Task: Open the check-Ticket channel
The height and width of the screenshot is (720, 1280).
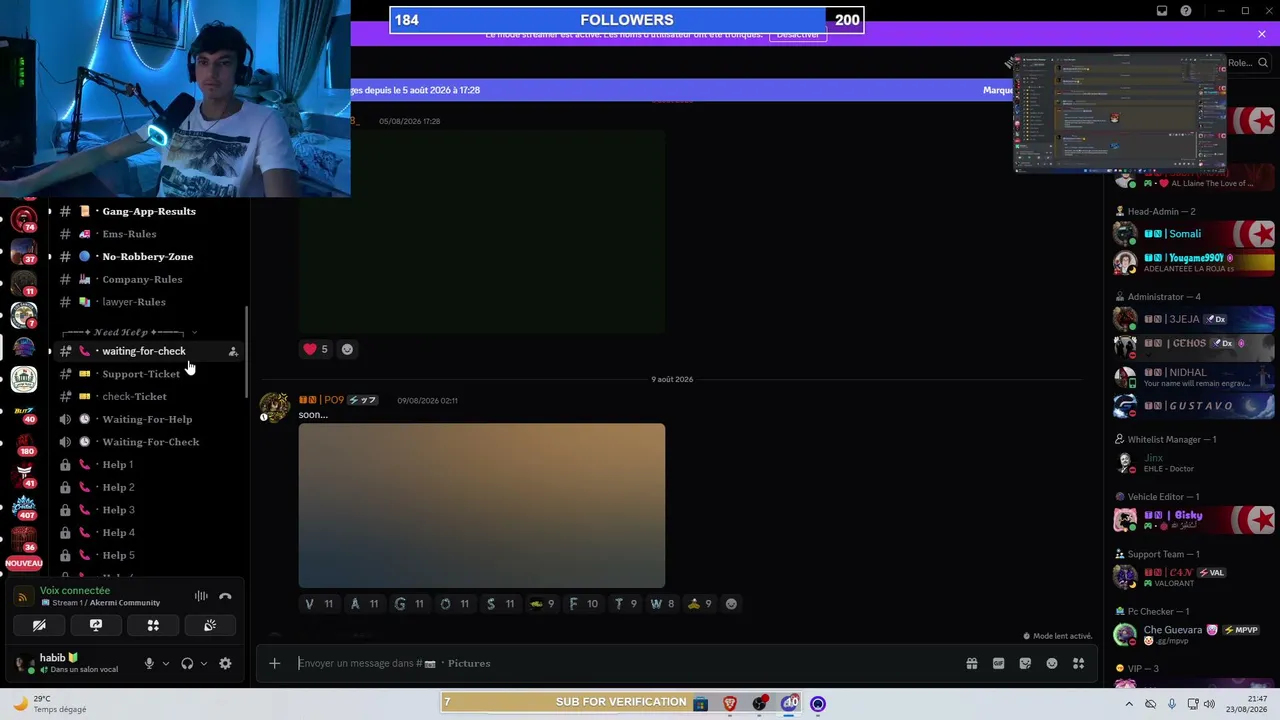Action: point(148,397)
